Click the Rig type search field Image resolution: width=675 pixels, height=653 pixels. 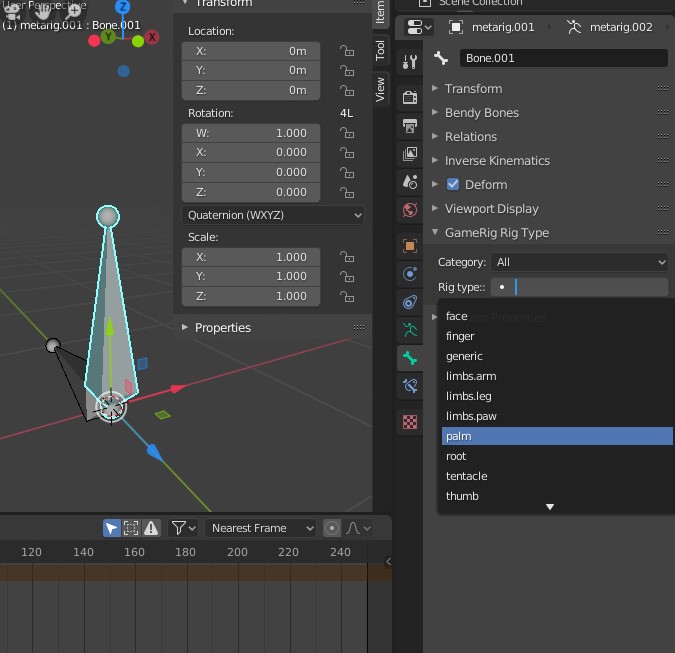coord(579,287)
